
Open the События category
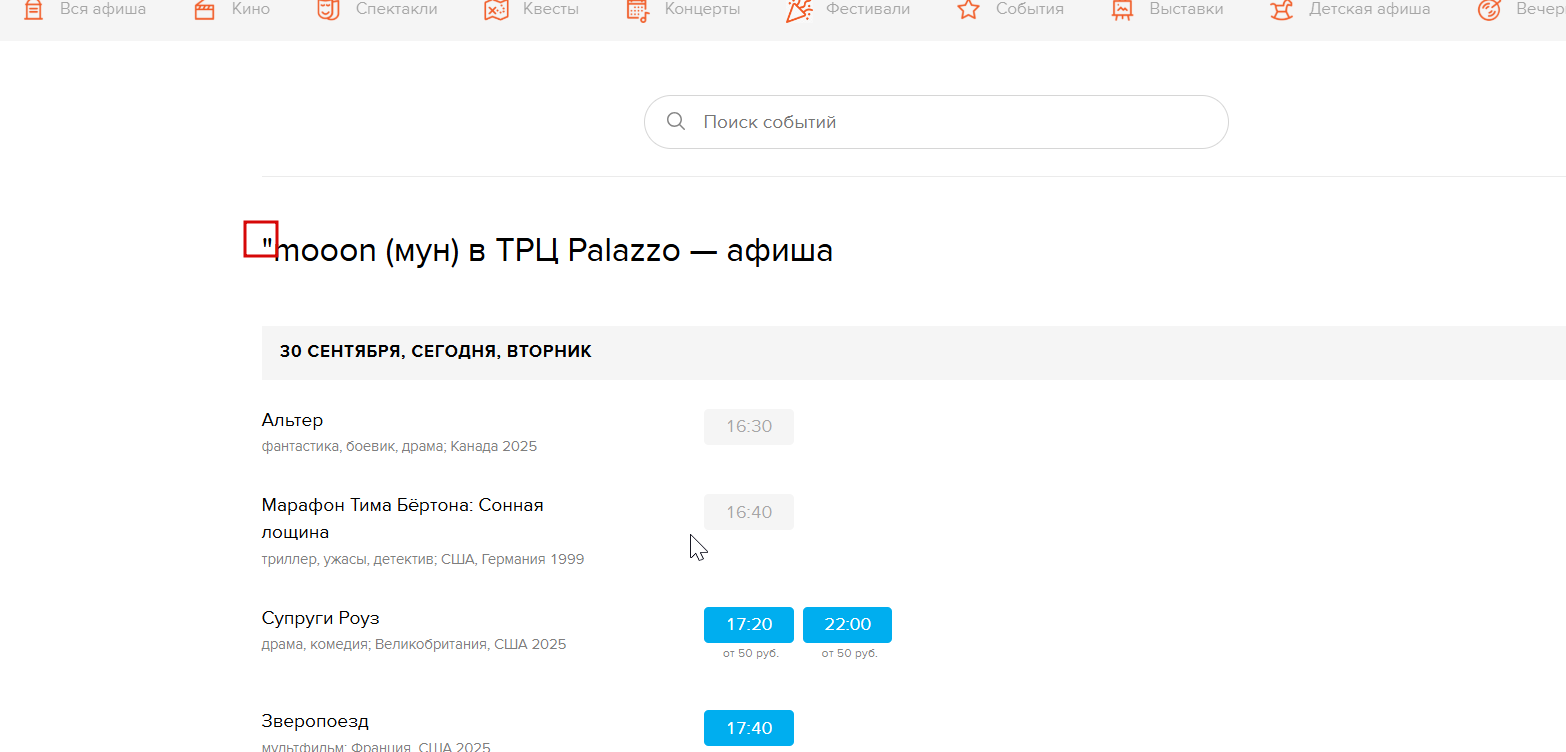(1030, 9)
